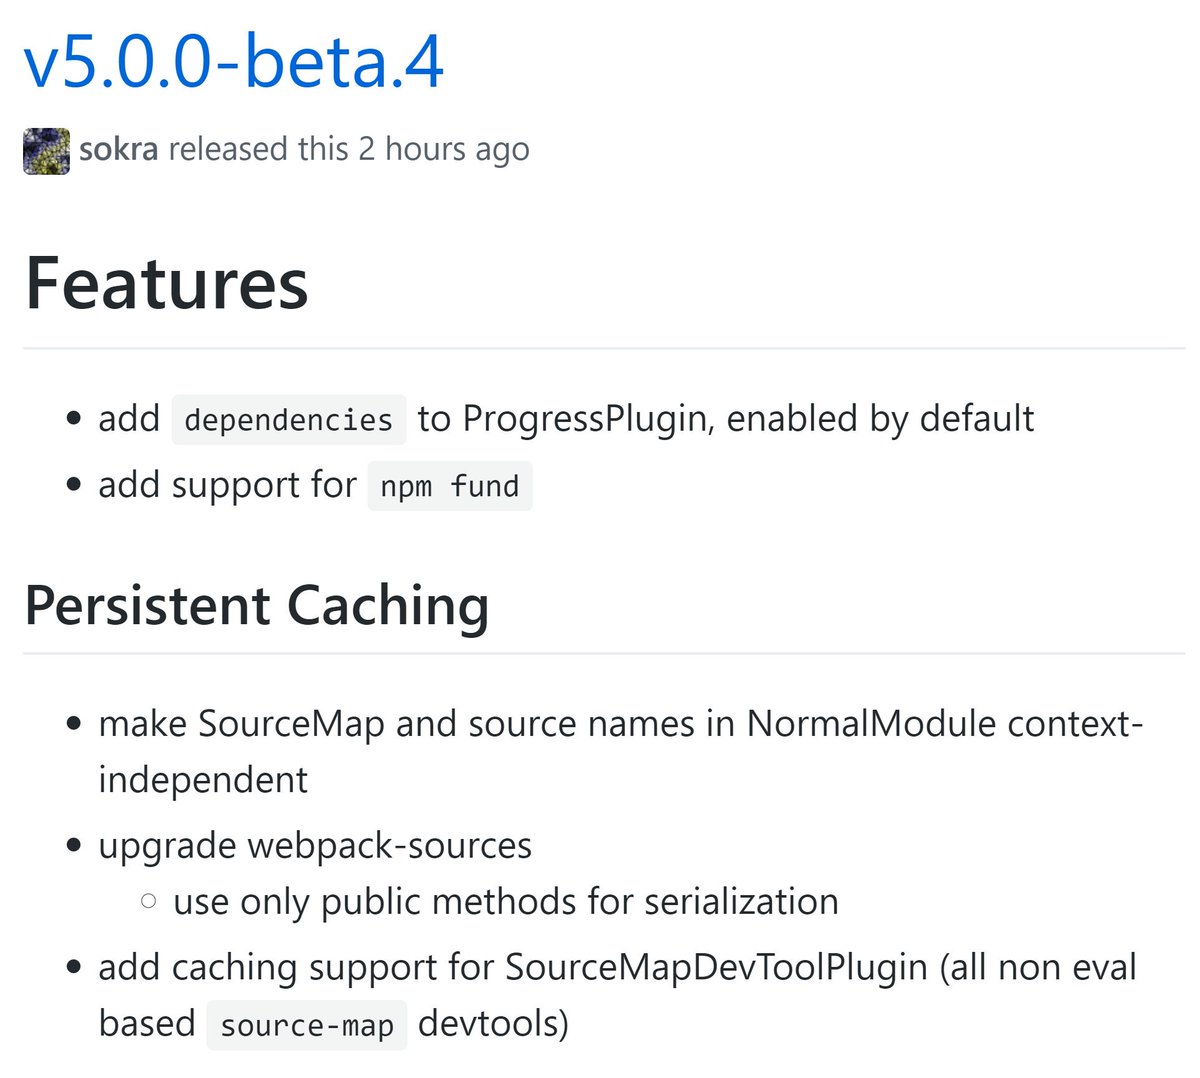Click the word "independent" on the wrapped line
Viewport: 1200px width, 1078px height.
203,780
